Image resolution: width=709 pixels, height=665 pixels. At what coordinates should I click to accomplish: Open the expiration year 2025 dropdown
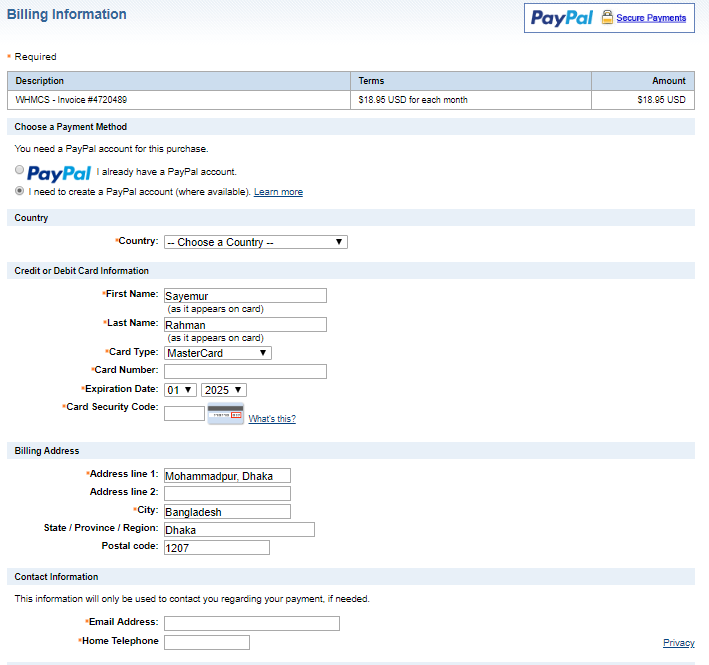(224, 390)
